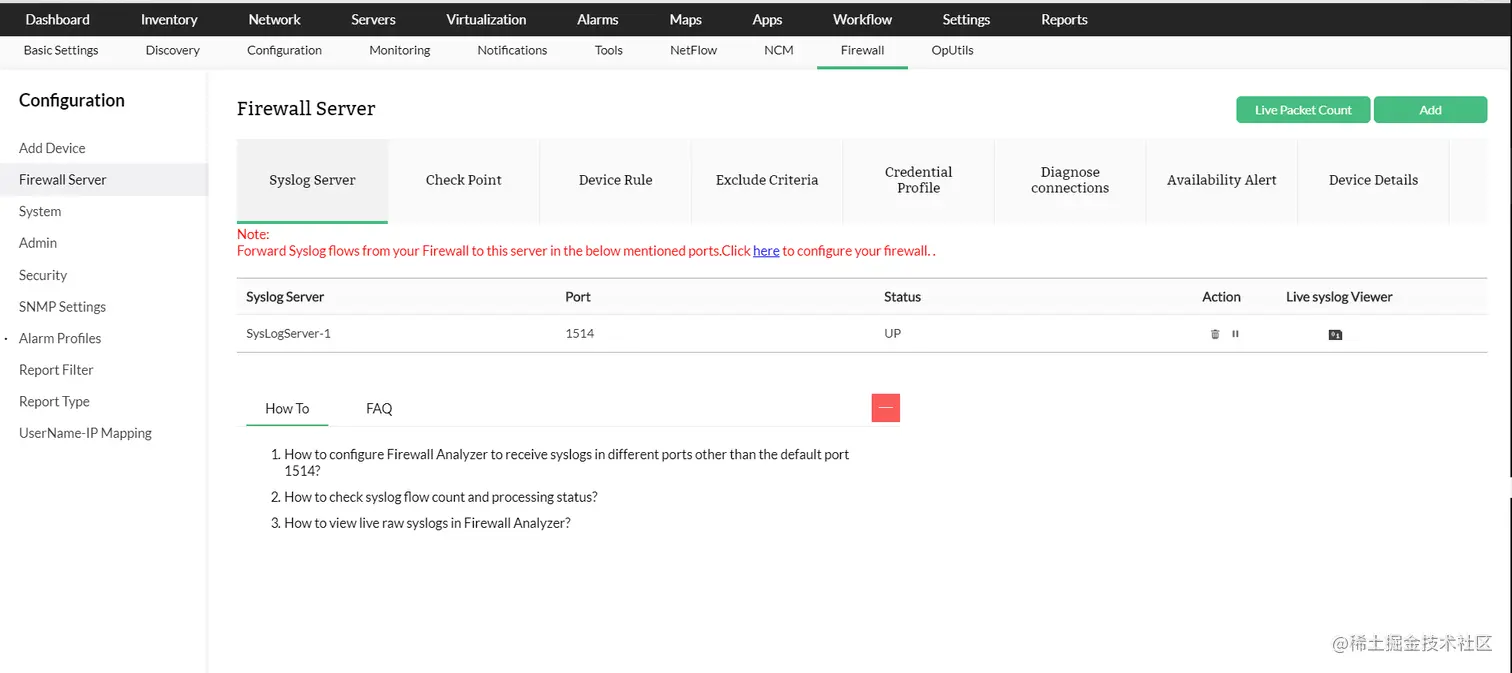Switch to the NetFlow module
Screen dimensions: 1512x673
(x=692, y=50)
